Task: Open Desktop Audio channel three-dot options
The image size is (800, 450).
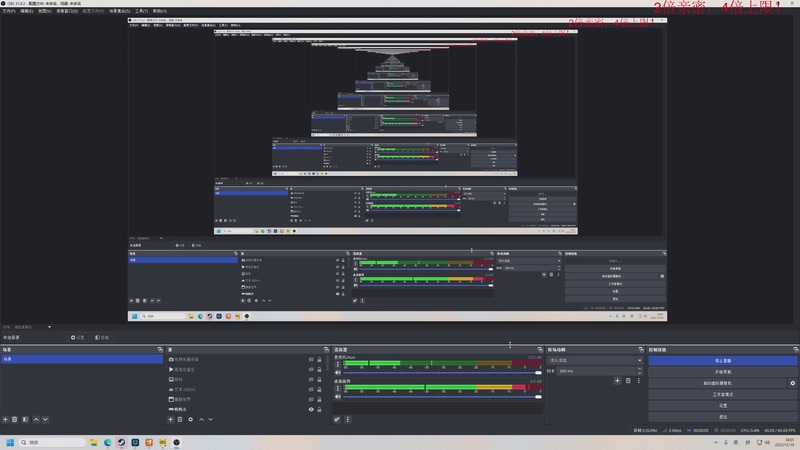Action: coord(337,388)
